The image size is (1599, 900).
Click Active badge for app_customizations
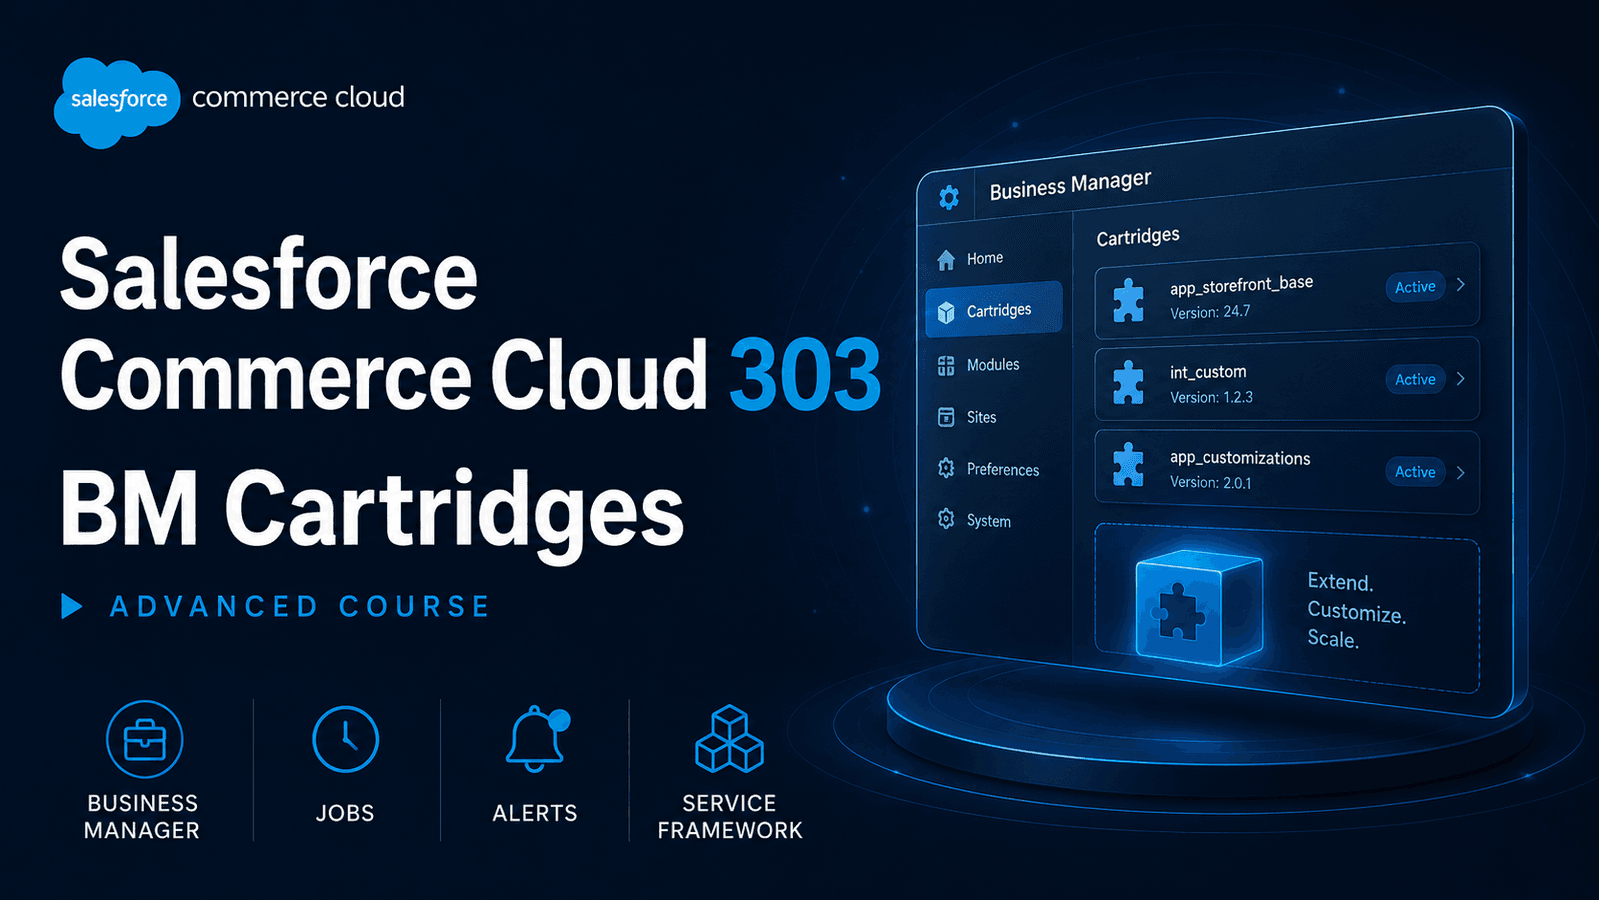tap(1415, 472)
